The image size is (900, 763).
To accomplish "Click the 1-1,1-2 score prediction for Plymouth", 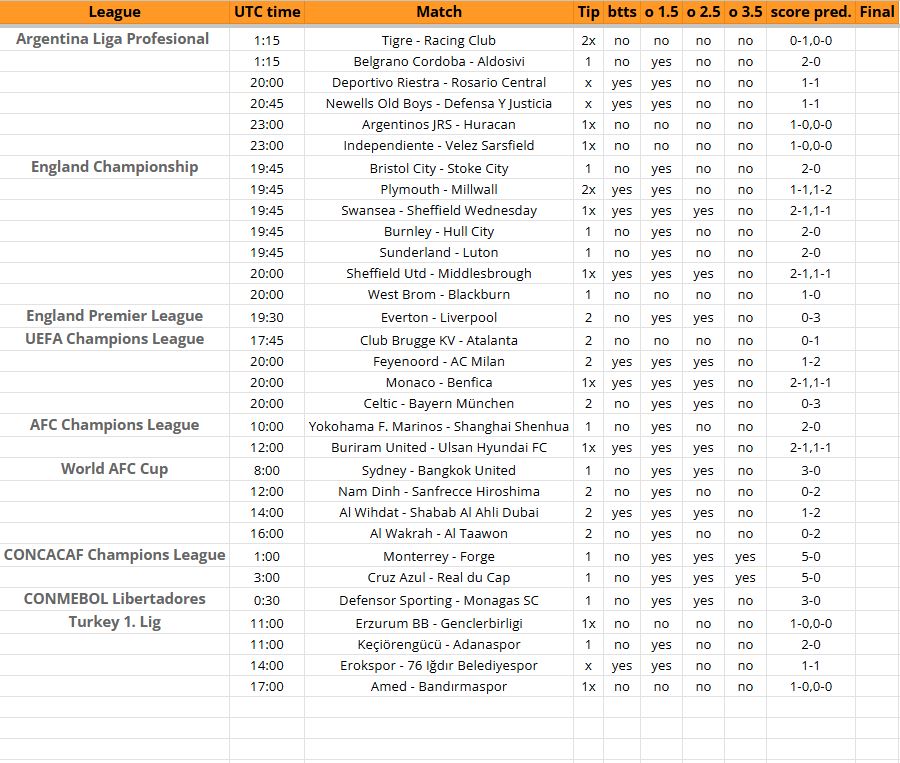I will [x=810, y=189].
